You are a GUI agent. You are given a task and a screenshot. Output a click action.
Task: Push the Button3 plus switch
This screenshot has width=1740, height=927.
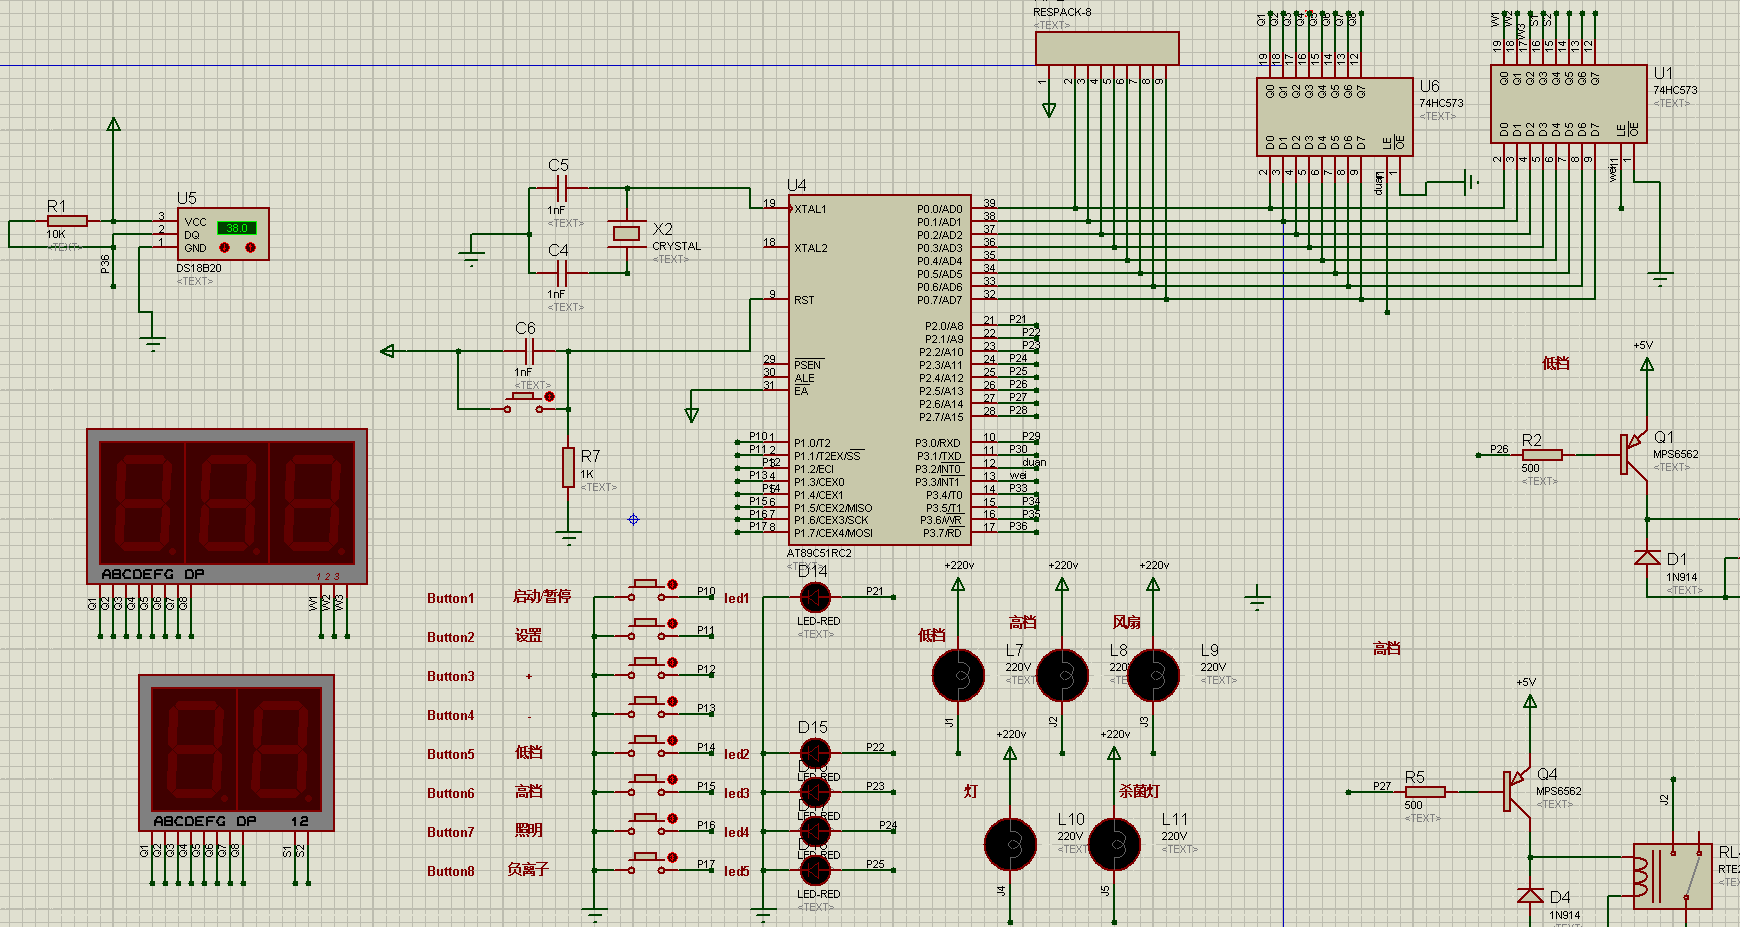[645, 667]
